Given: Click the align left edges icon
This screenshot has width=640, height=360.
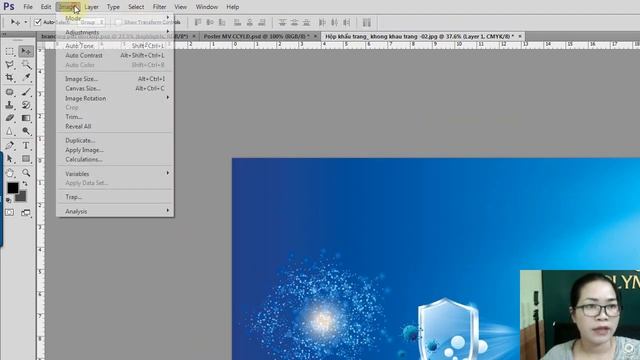Looking at the screenshot, I should coord(238,22).
